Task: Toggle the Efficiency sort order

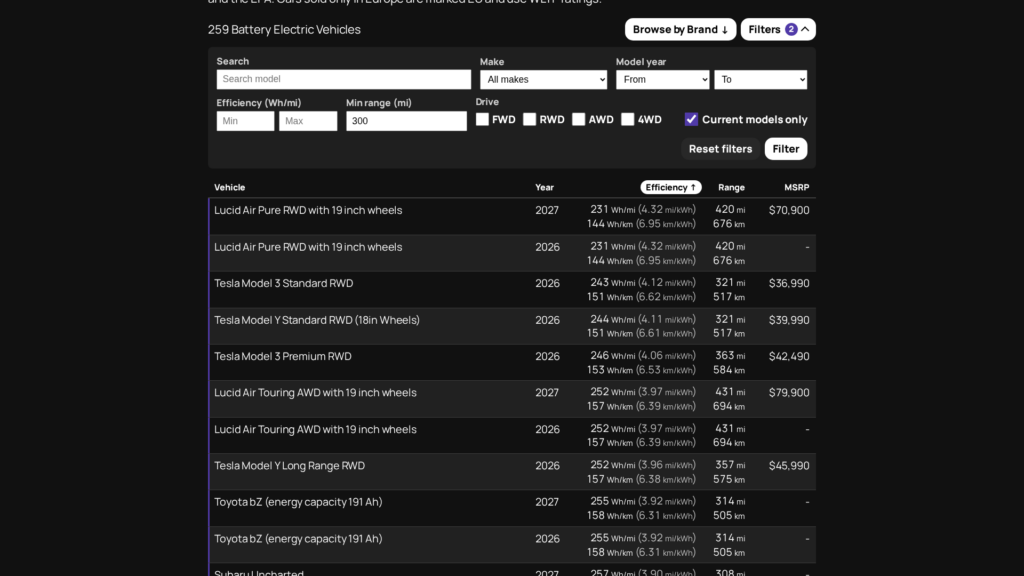Action: (671, 187)
